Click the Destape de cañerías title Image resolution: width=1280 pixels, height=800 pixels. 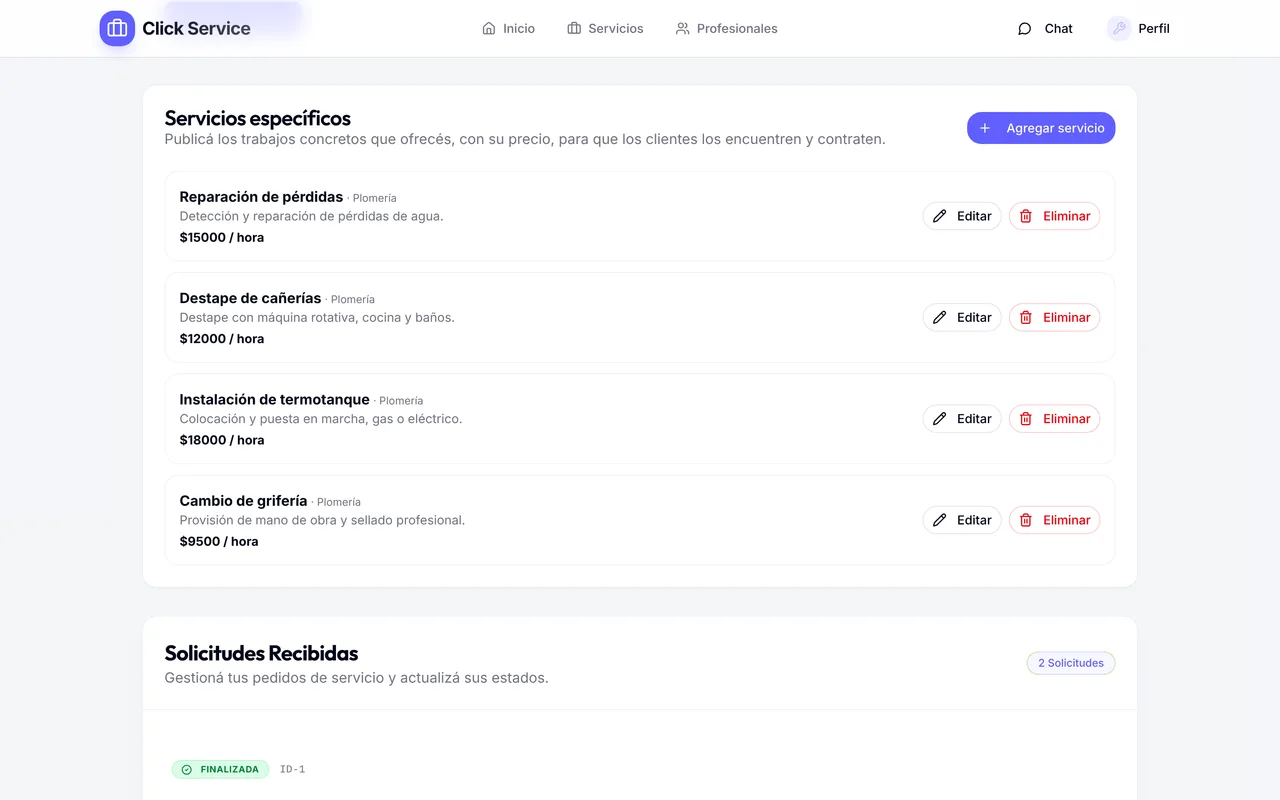[x=250, y=298]
